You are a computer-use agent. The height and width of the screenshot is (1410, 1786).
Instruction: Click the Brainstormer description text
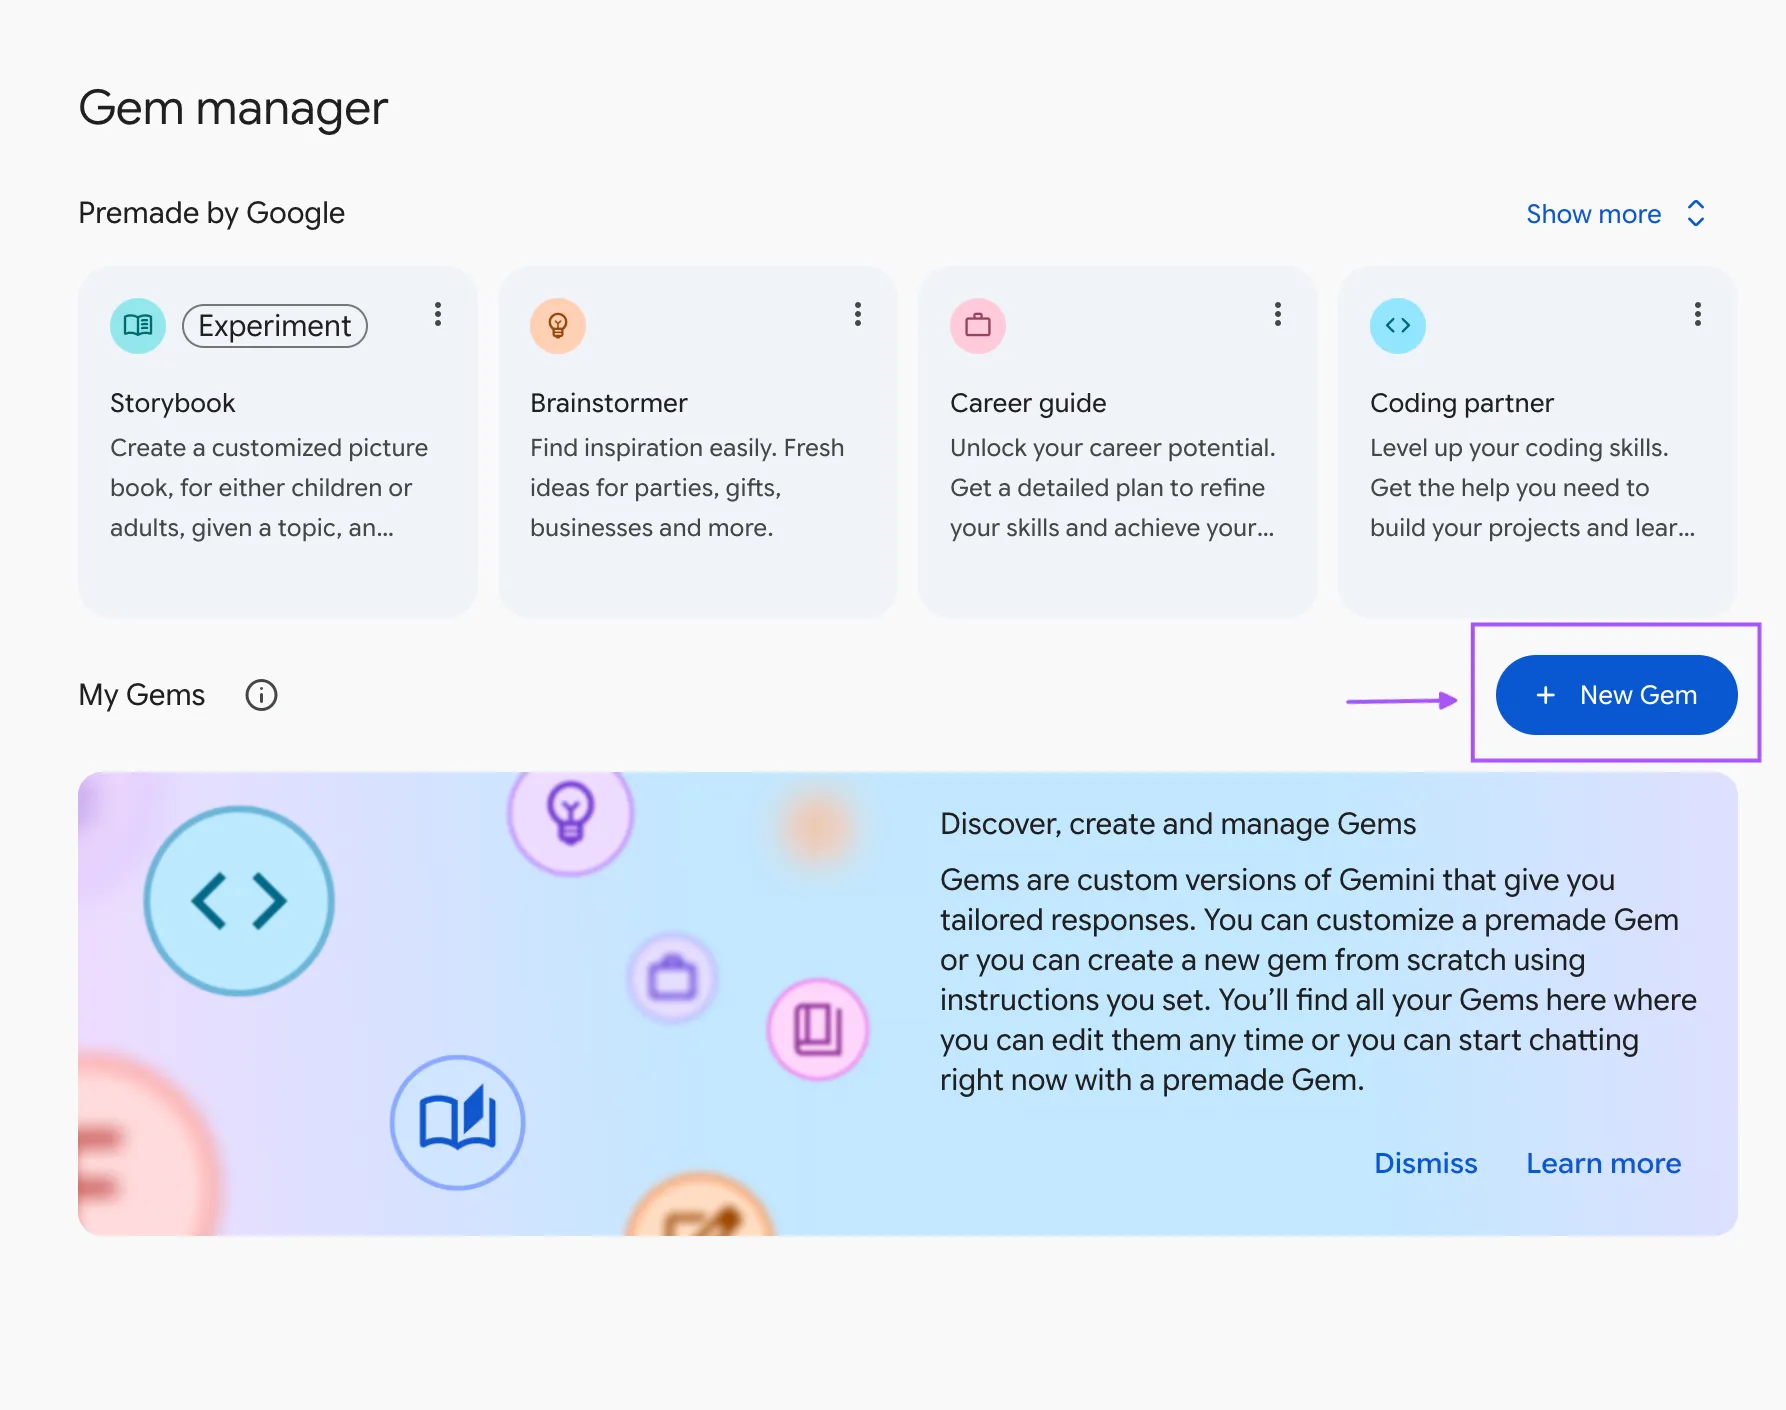pyautogui.click(x=687, y=488)
